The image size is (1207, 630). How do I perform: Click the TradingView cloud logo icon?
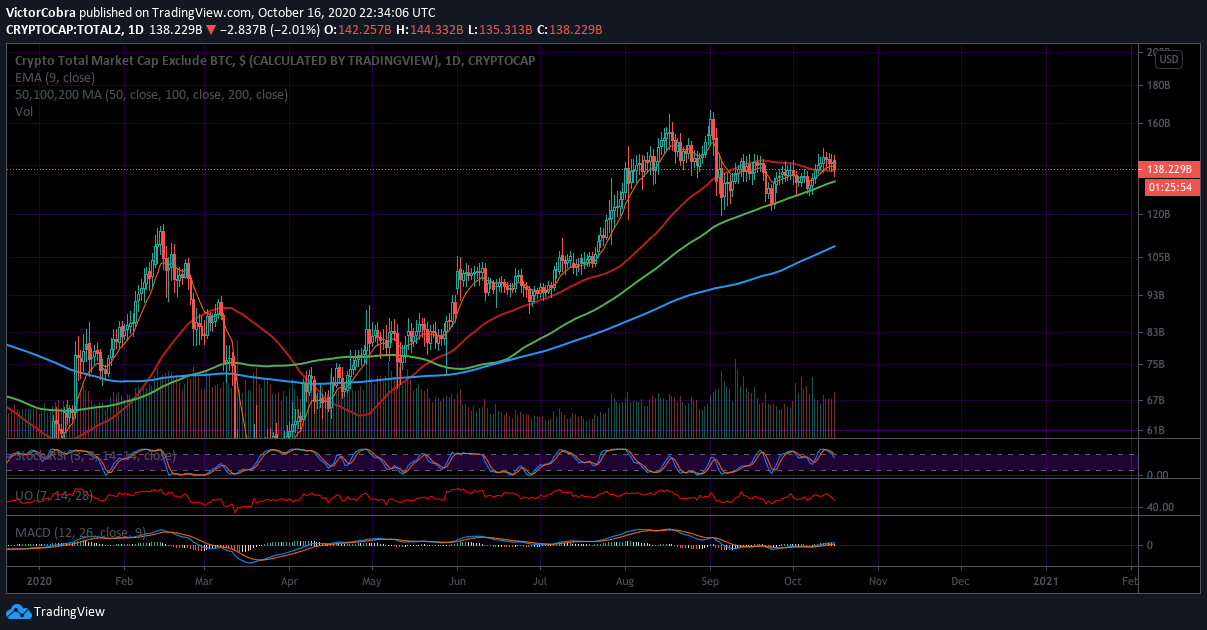coord(18,611)
